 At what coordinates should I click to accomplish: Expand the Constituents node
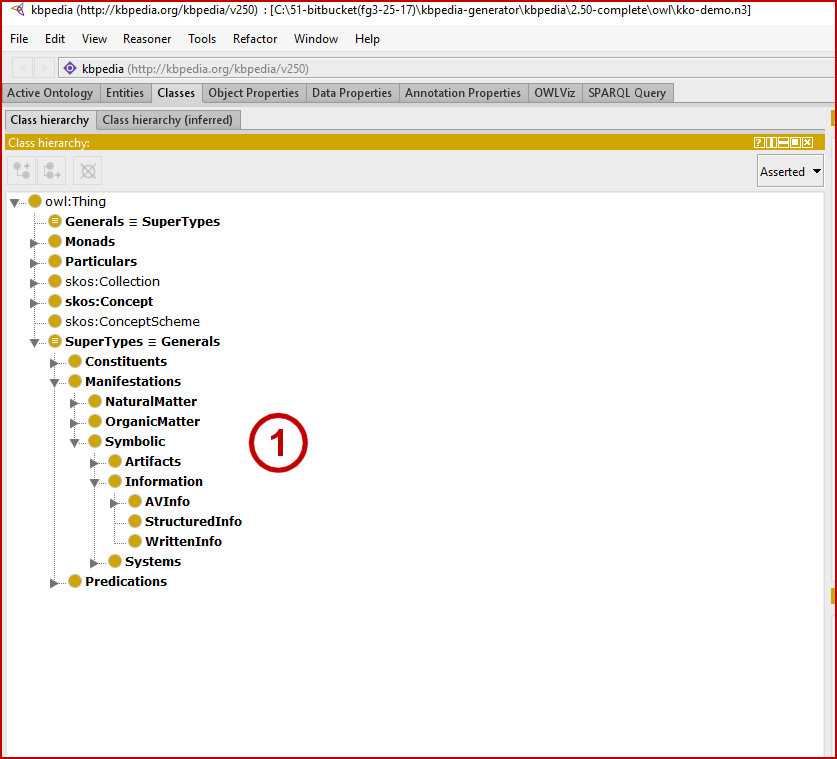click(54, 363)
